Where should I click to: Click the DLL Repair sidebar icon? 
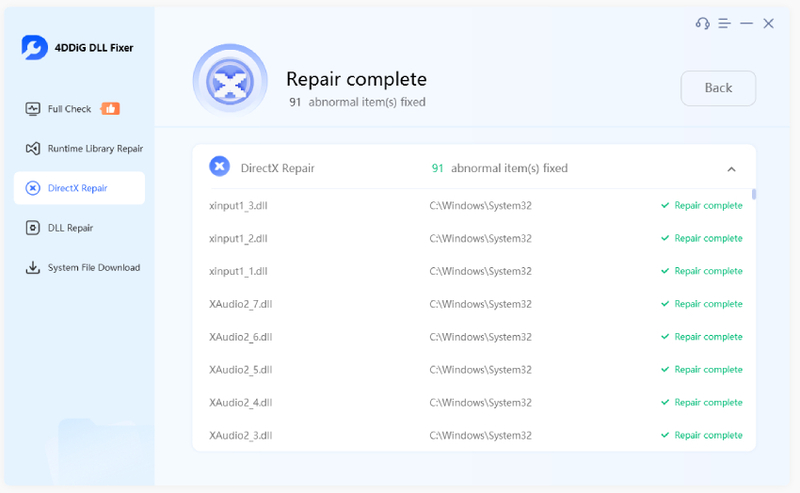[33, 228]
